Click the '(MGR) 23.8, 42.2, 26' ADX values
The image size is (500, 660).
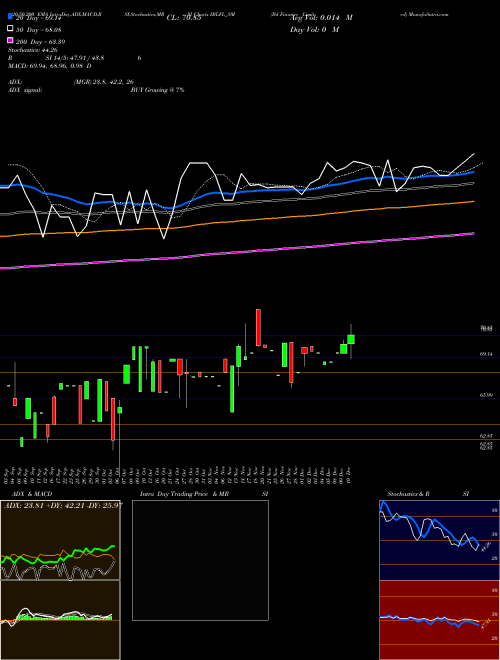[104, 82]
